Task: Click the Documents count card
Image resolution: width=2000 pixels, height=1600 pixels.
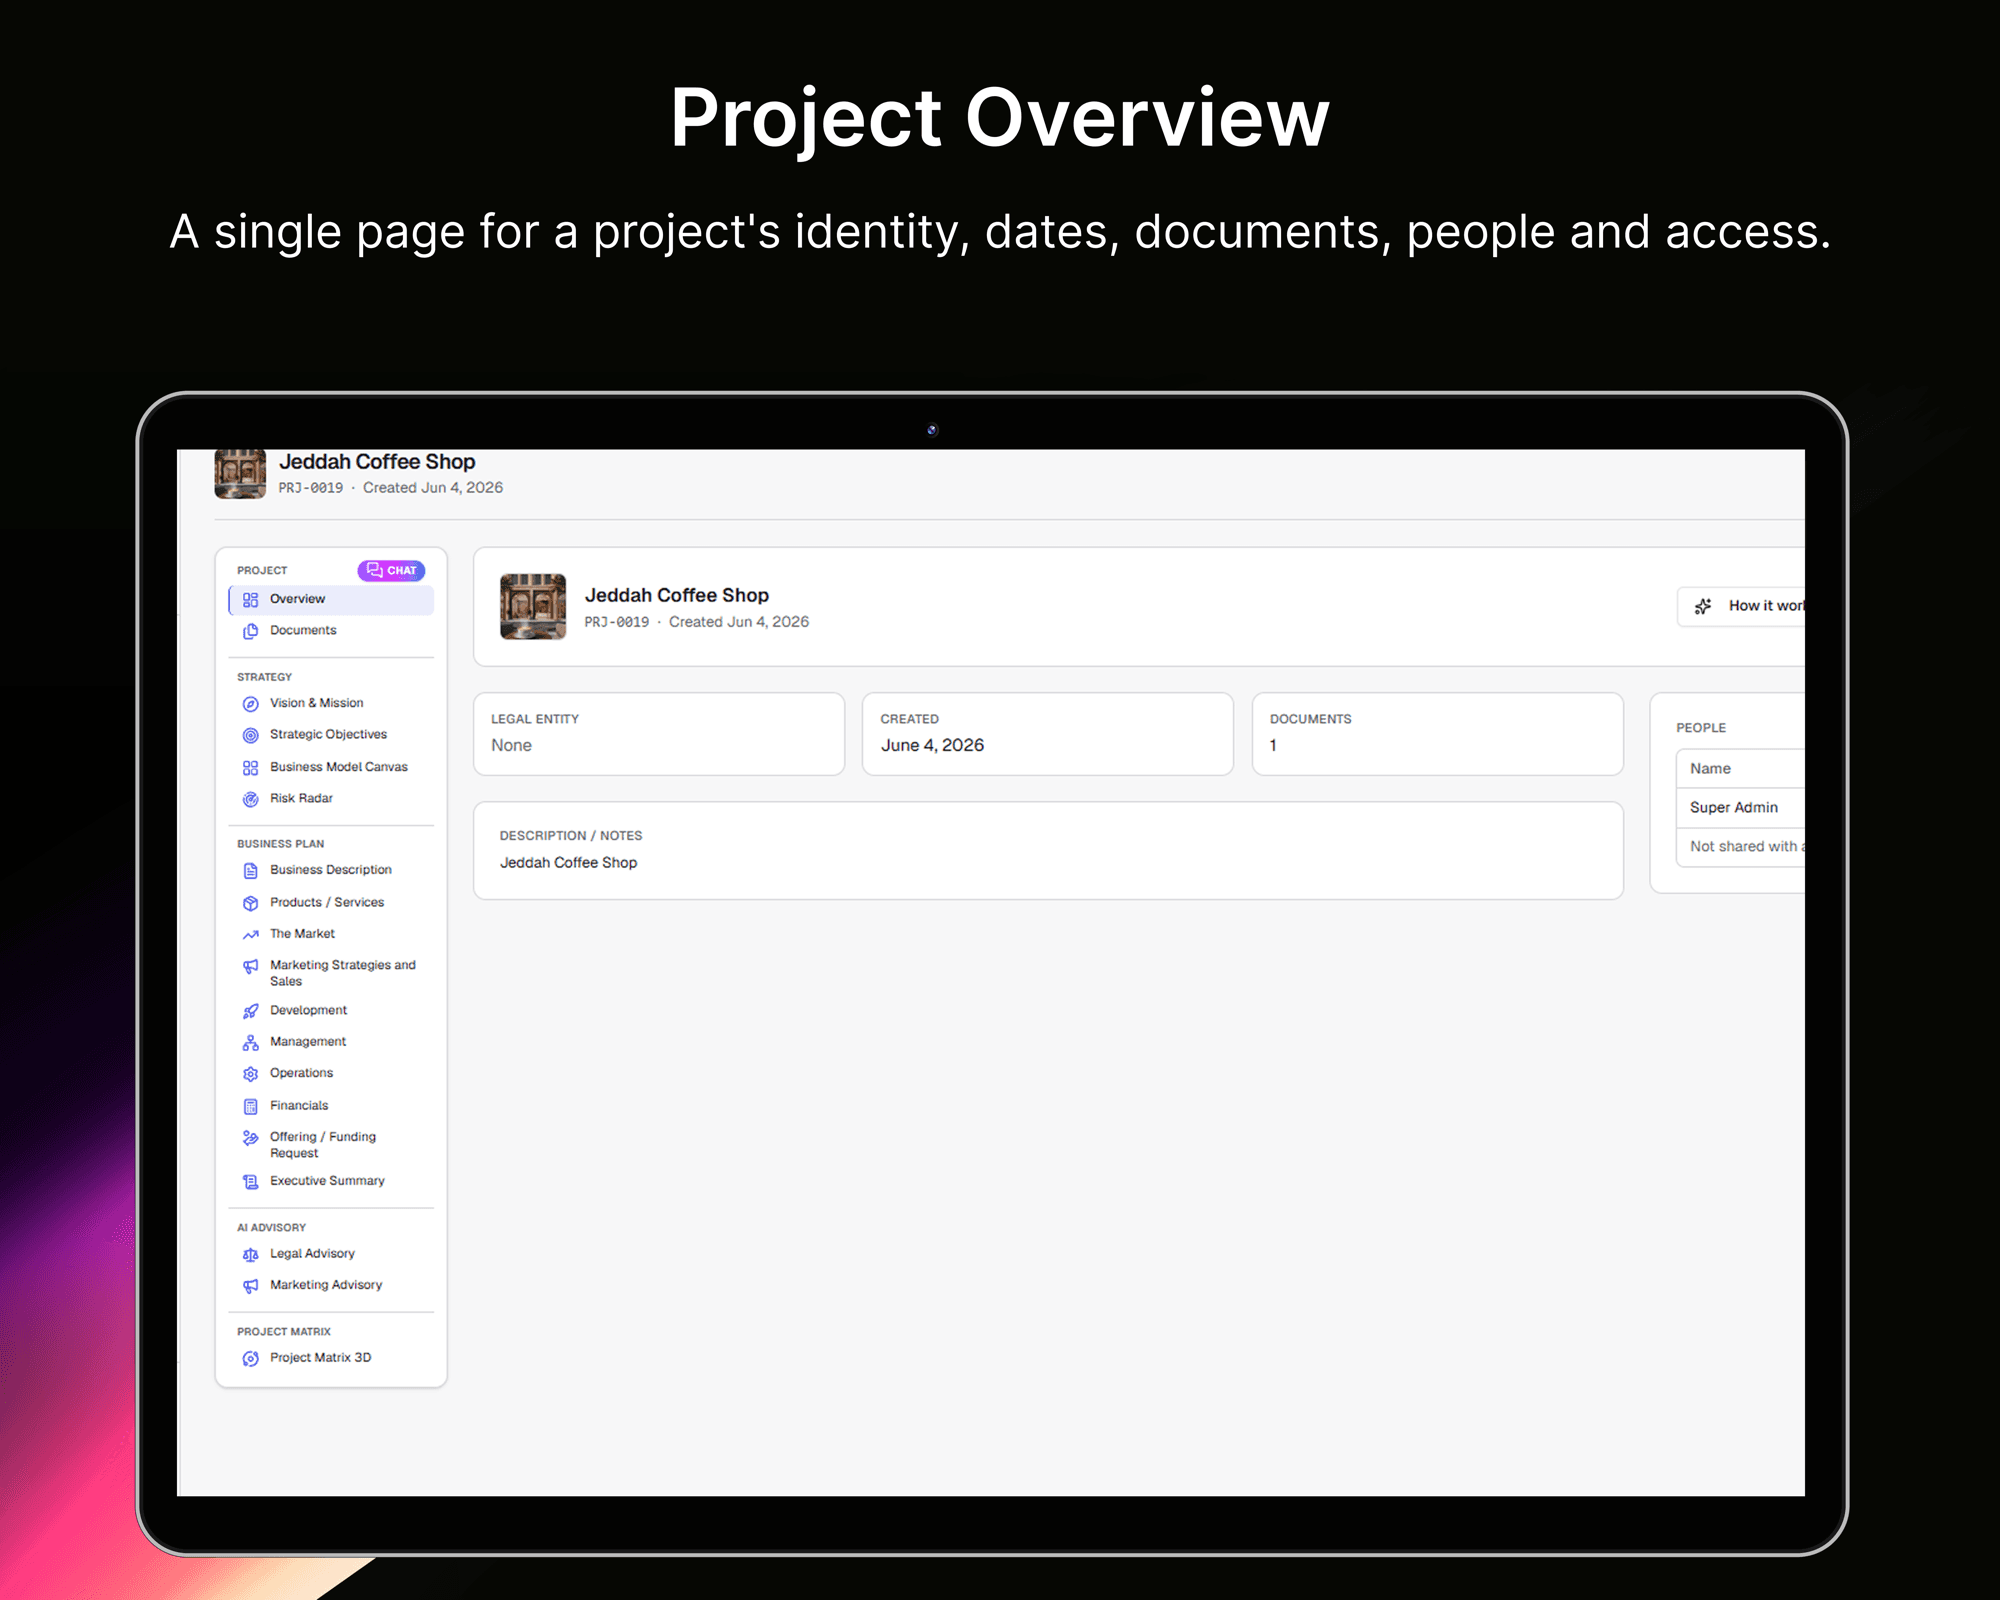Action: (1437, 734)
